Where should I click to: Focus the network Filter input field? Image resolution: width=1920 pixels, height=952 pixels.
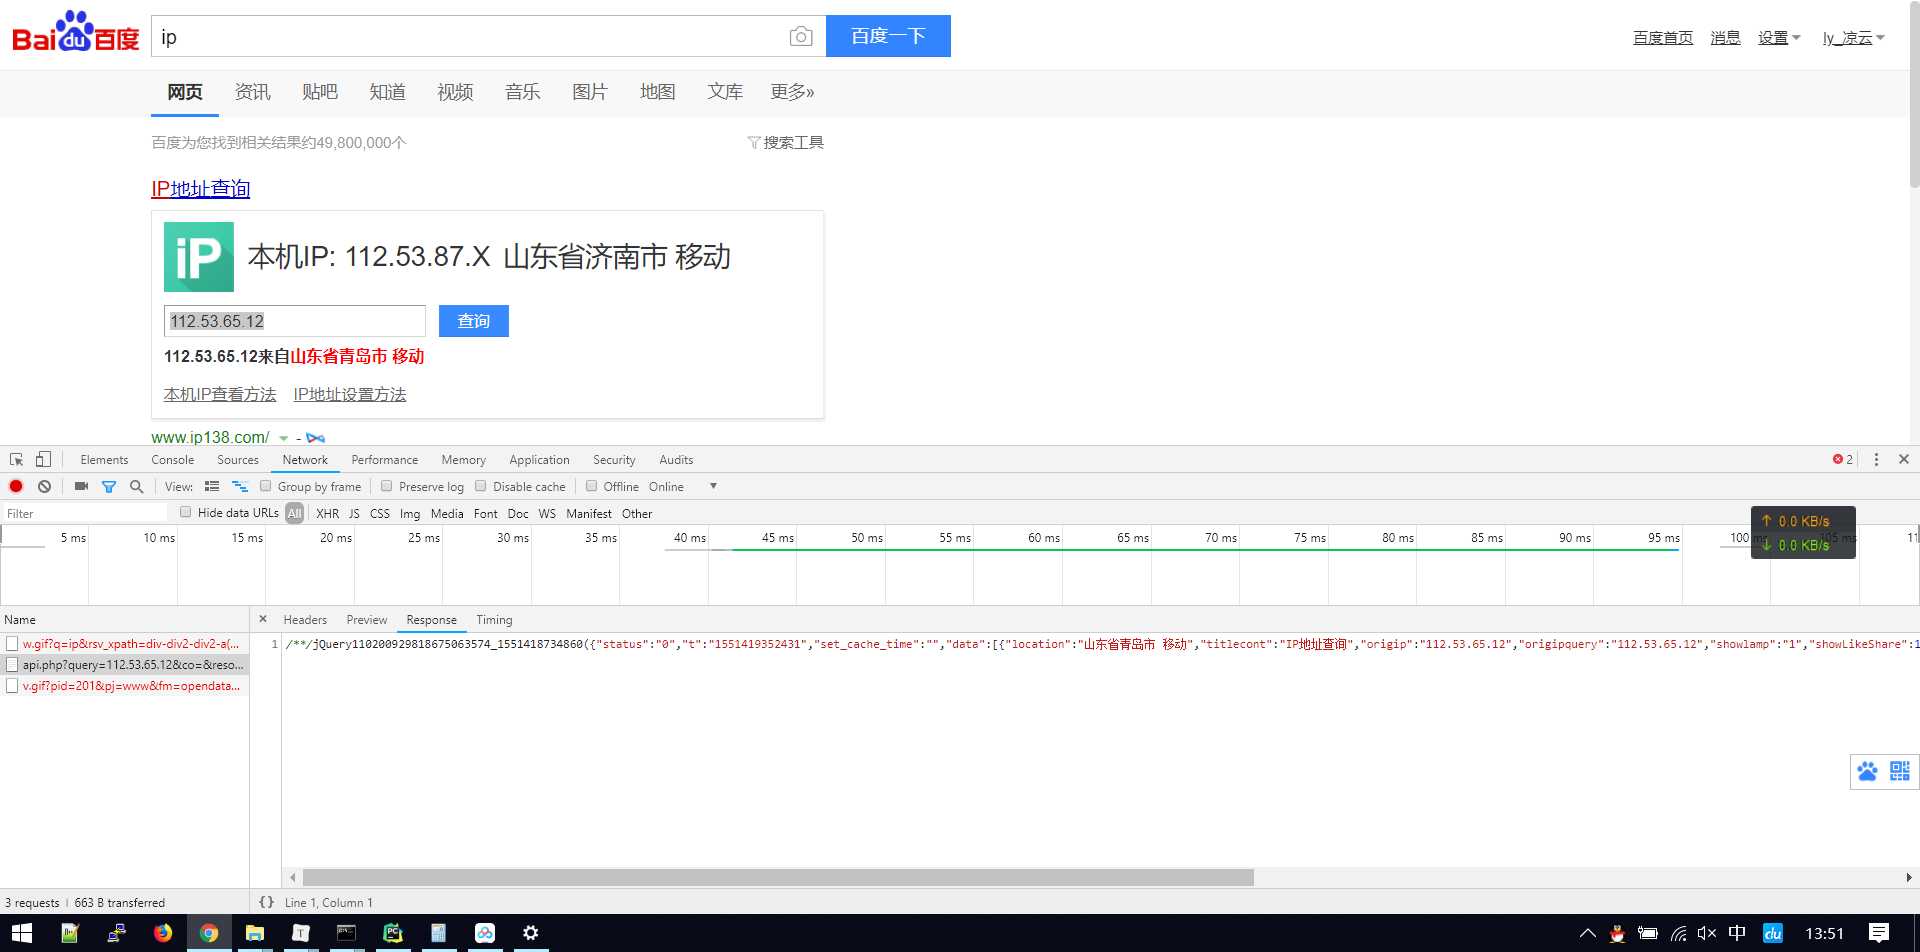click(x=85, y=513)
